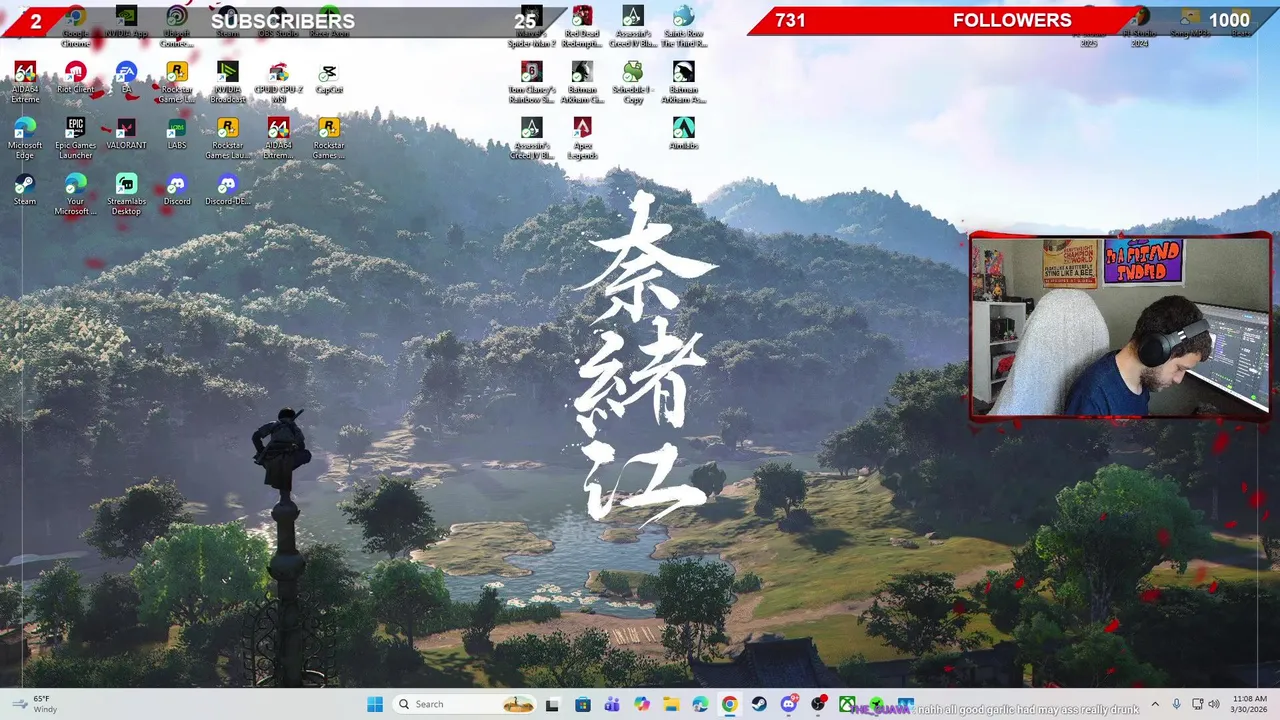Open the EA app desktop shortcut
The width and height of the screenshot is (1280, 720).
coord(126,78)
